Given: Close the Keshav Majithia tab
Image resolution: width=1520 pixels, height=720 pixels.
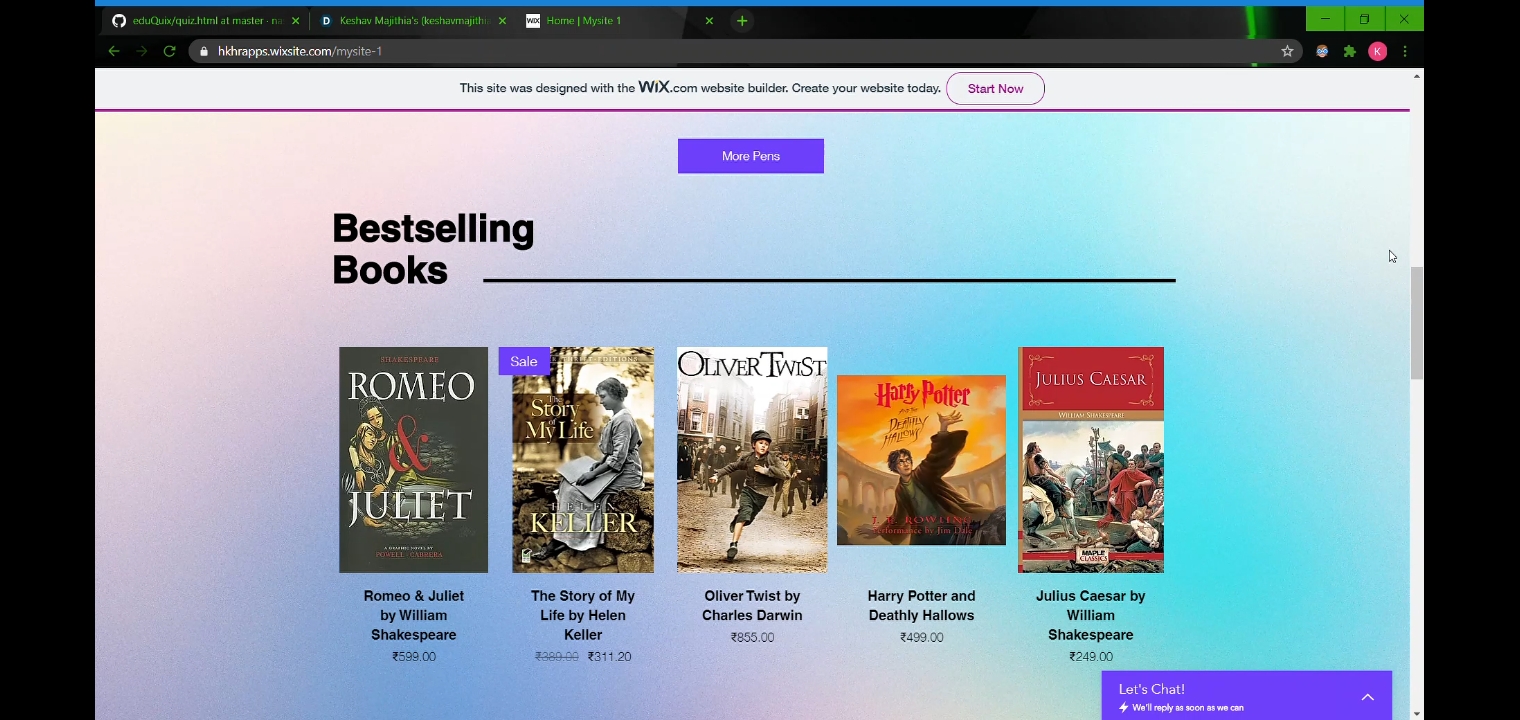Looking at the screenshot, I should pyautogui.click(x=502, y=20).
